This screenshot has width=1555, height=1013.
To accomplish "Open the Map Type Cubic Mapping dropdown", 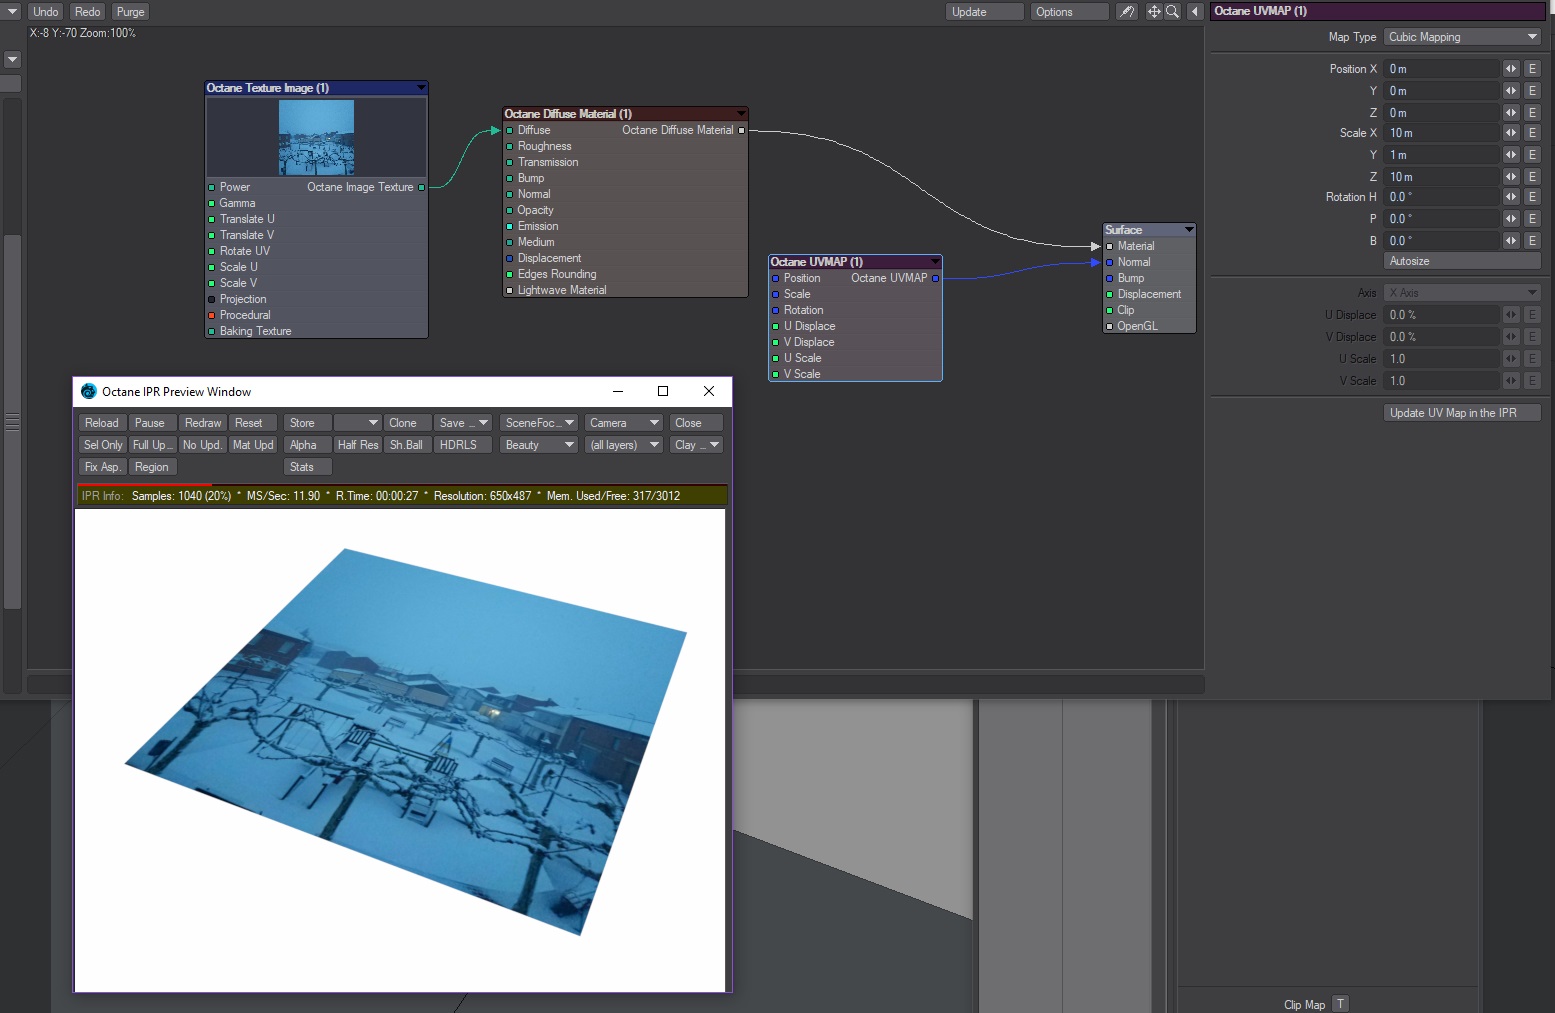I will 1463,37.
